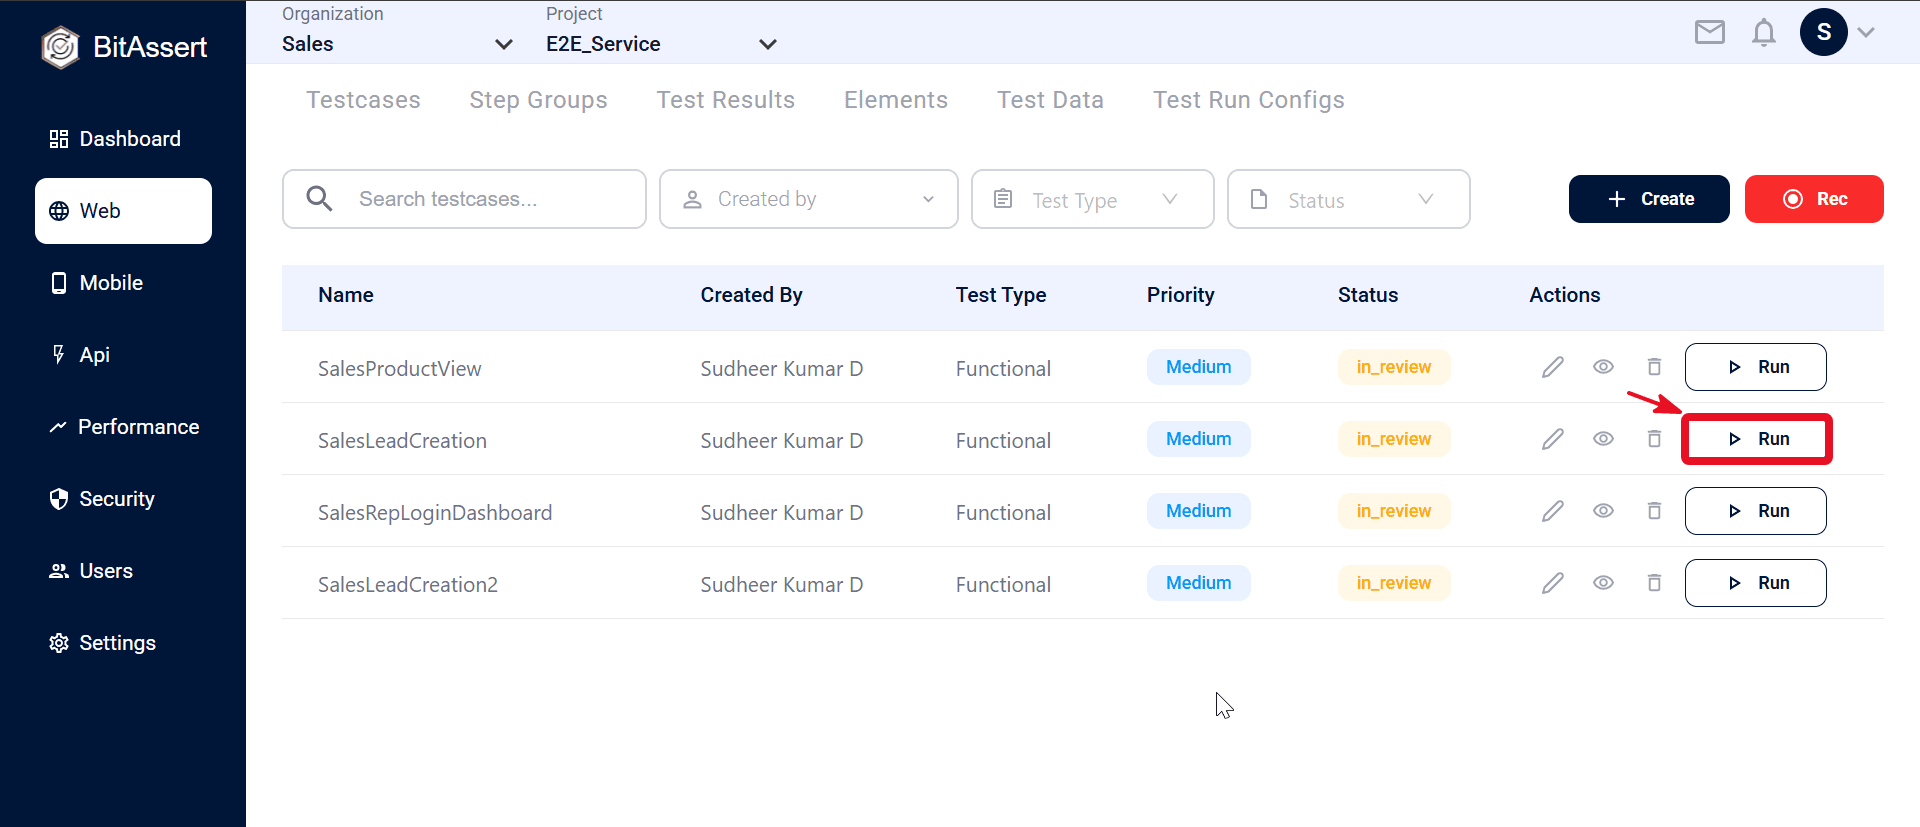Click the S user avatar
Image resolution: width=1920 pixels, height=827 pixels.
(1824, 32)
